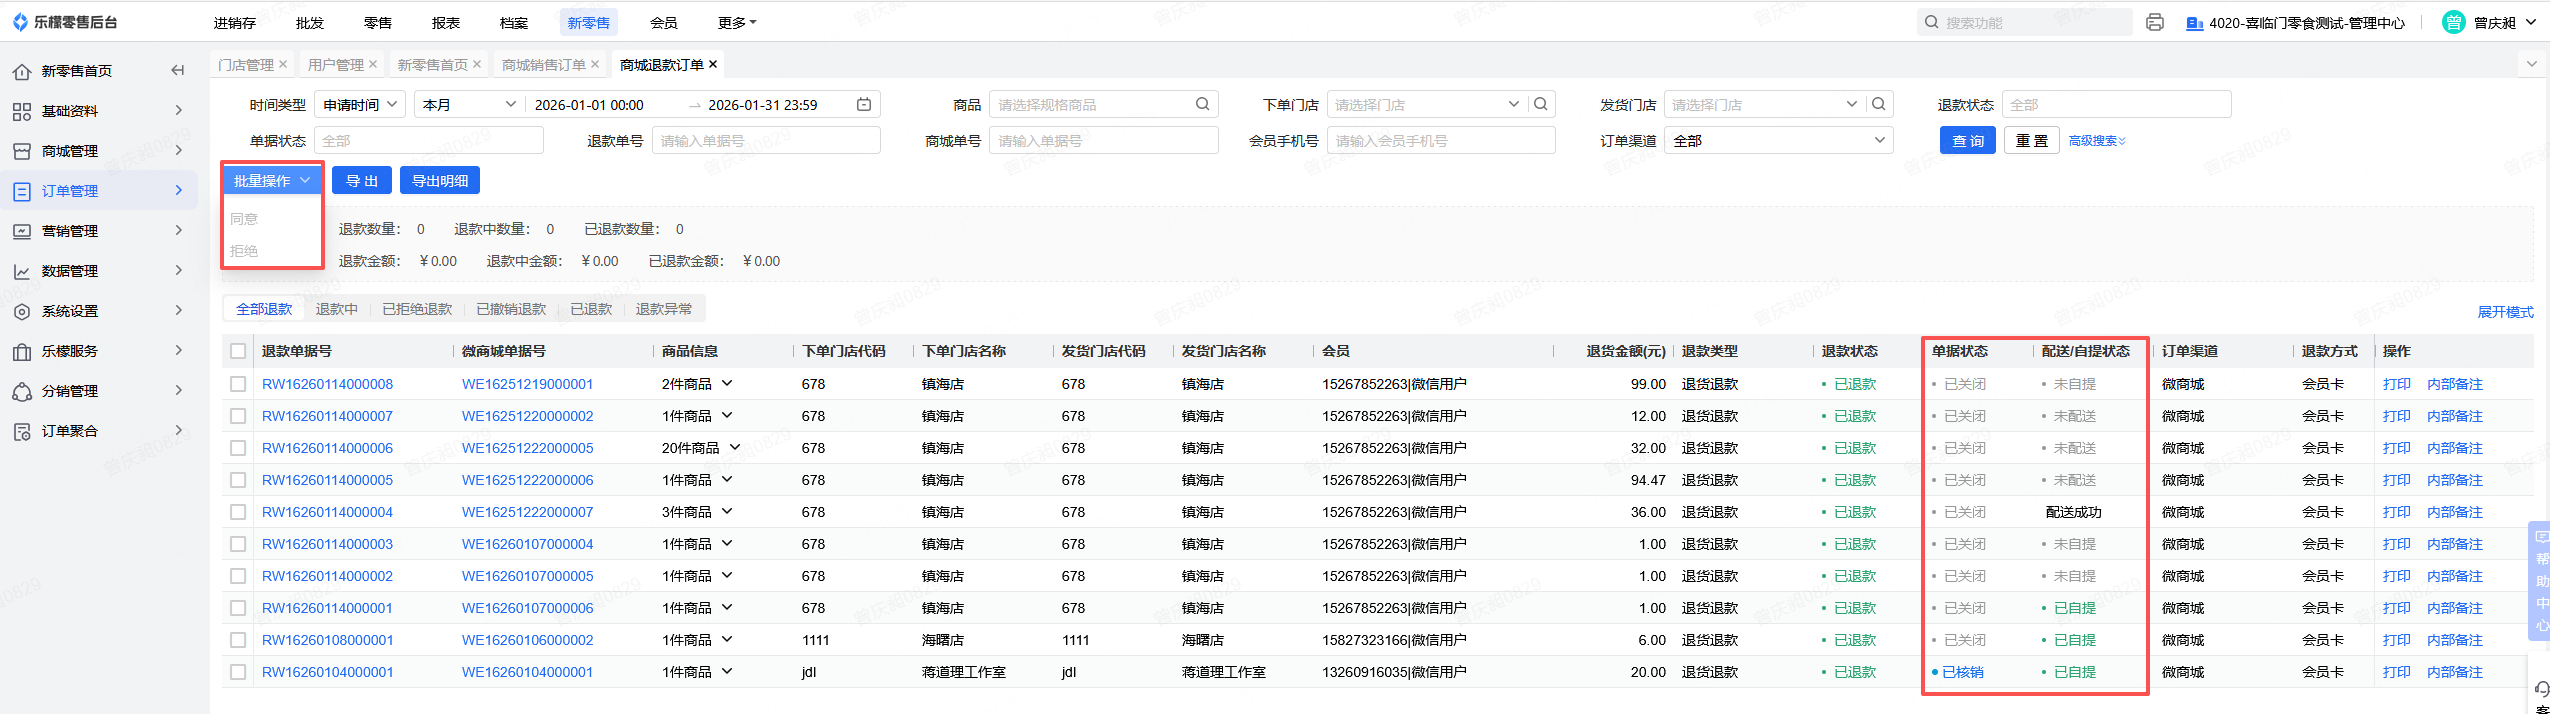Open 新零售首页 from the sidebar home icon

pyautogui.click(x=22, y=71)
